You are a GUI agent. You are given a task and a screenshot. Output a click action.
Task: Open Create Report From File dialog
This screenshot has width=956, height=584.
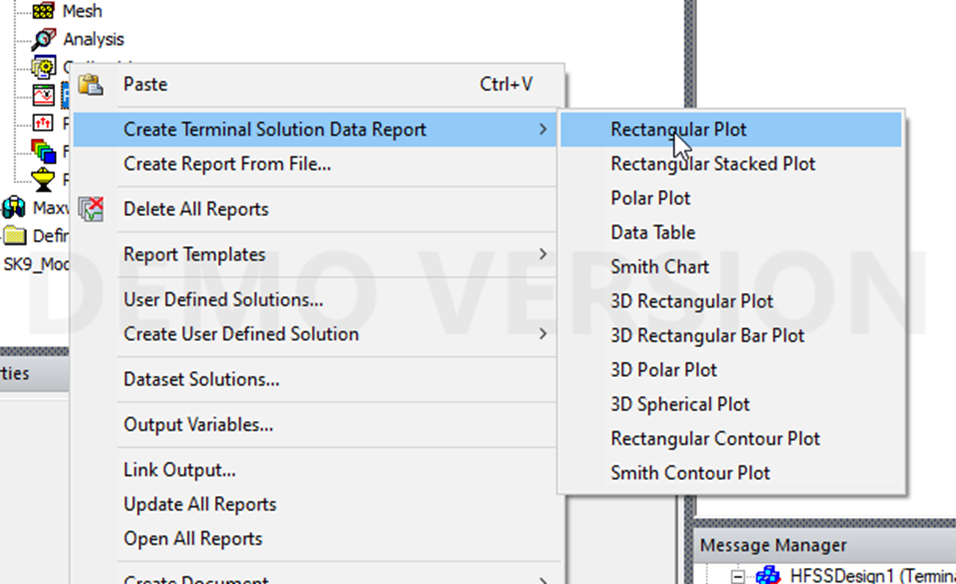[227, 164]
